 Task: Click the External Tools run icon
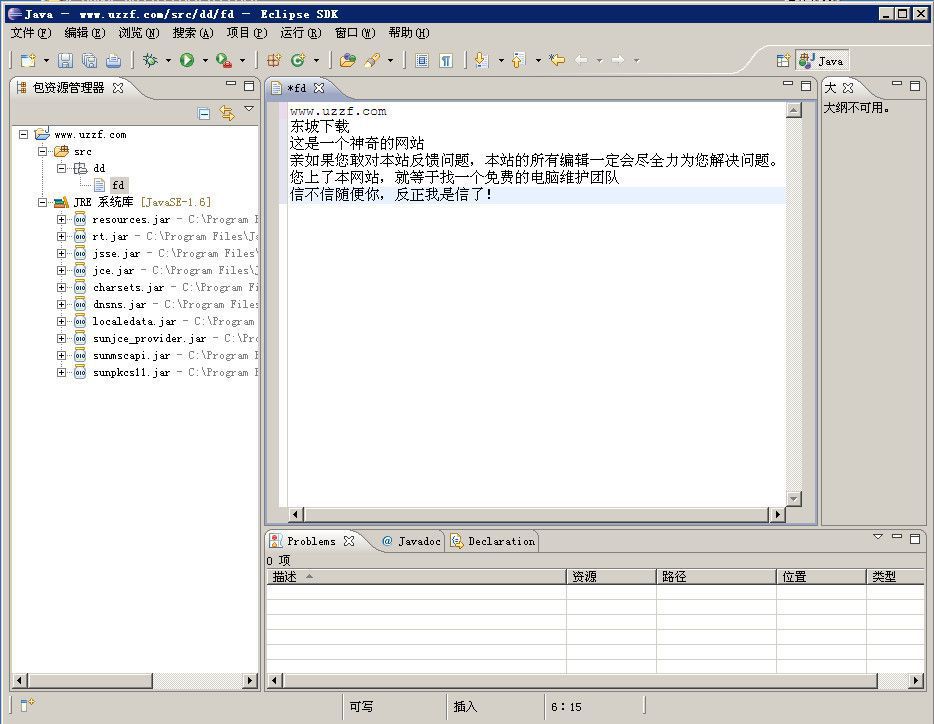pyautogui.click(x=223, y=60)
